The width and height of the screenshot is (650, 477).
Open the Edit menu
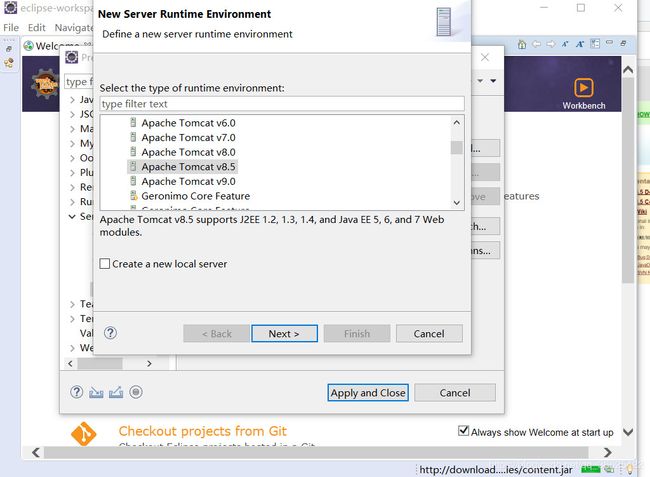(36, 28)
